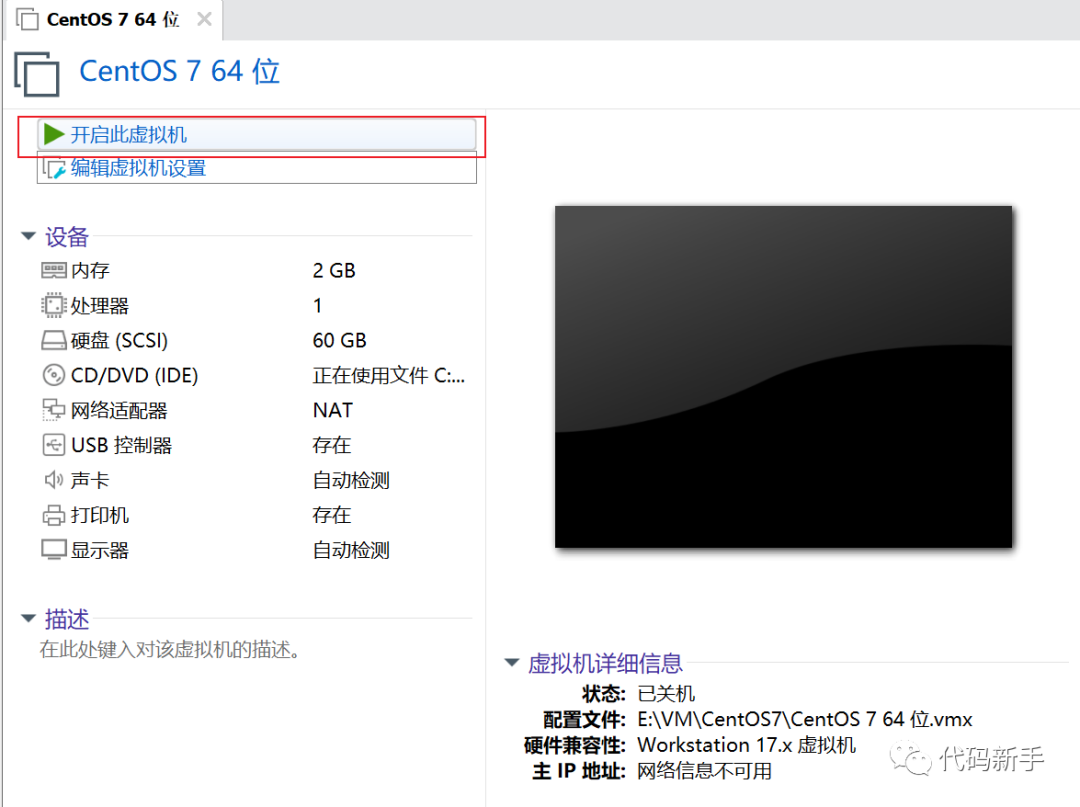This screenshot has height=807, width=1080.
Task: Start the VM via 开启此虚拟机
Action: (x=256, y=134)
